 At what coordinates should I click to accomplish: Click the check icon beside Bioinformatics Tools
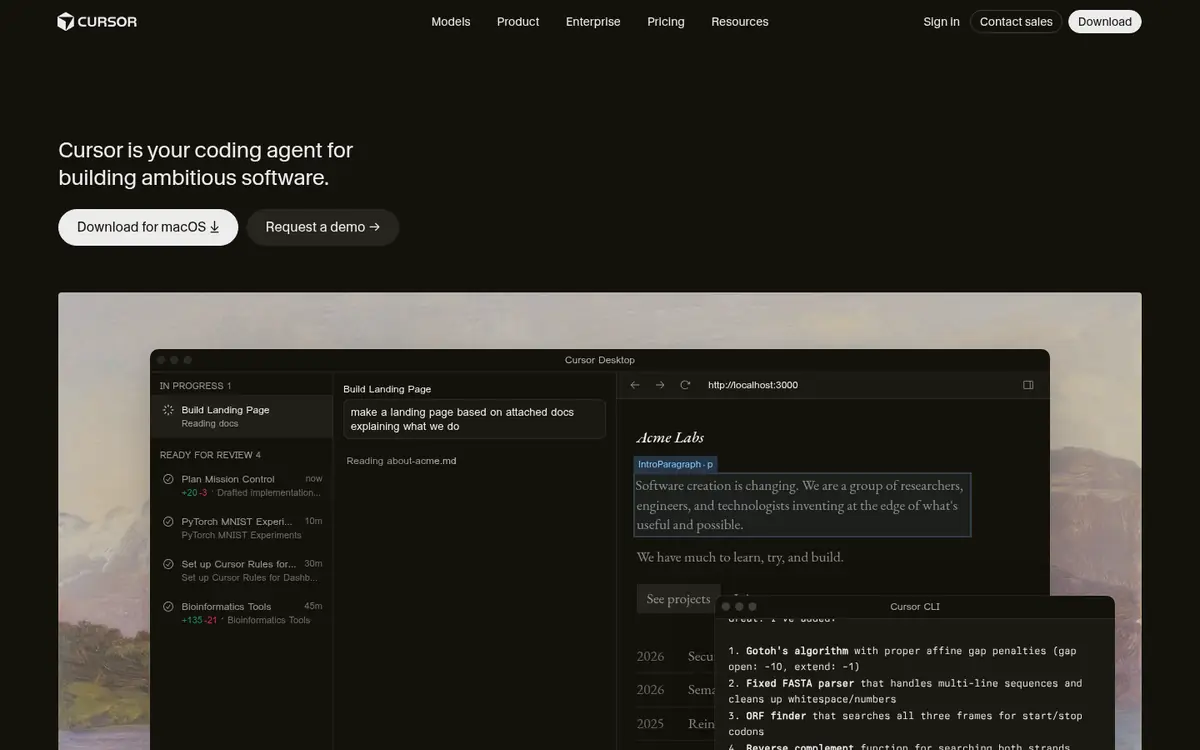(x=168, y=606)
